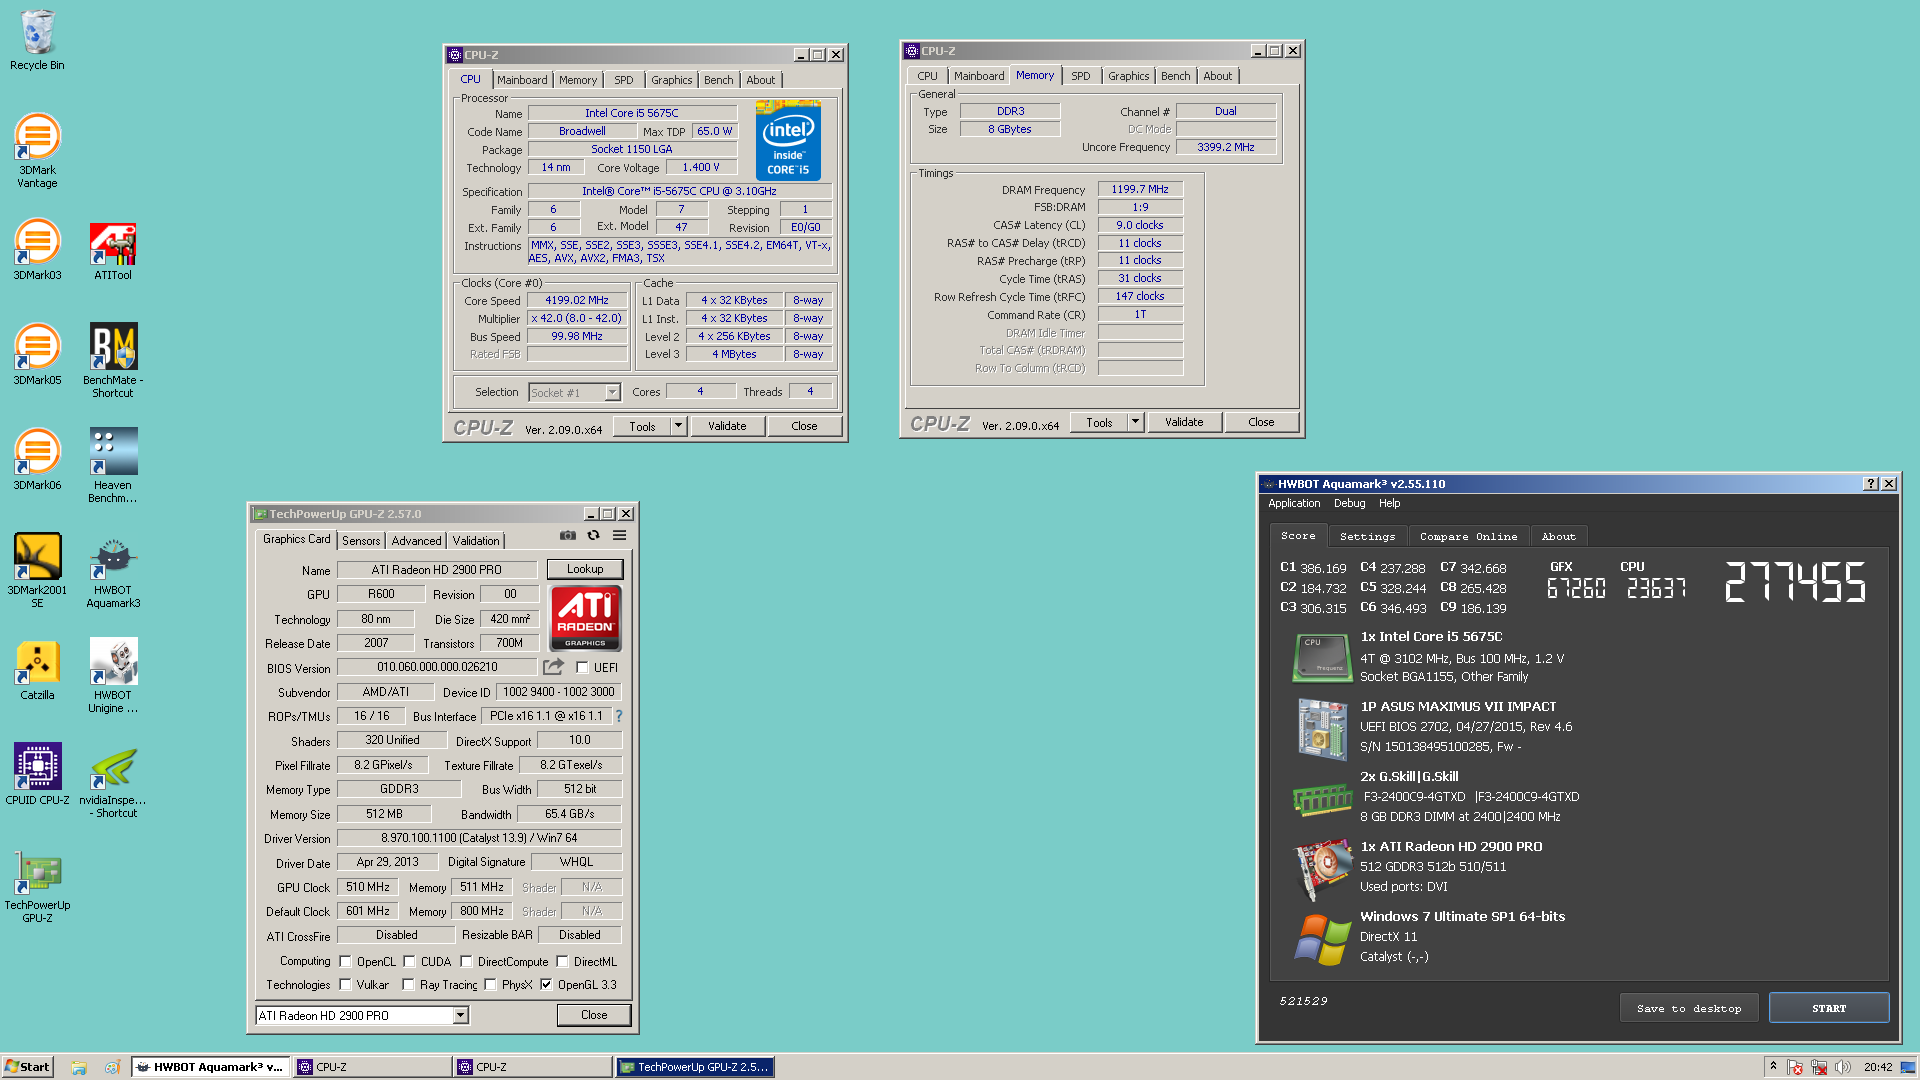Open Advanced tab in GPU-Z
The height and width of the screenshot is (1080, 1920).
point(416,541)
